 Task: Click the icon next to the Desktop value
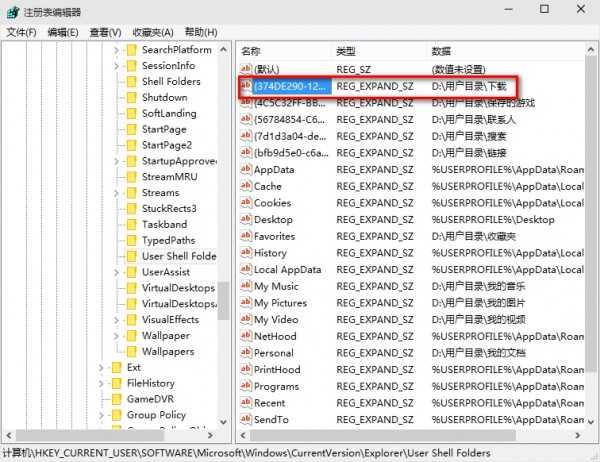click(246, 220)
